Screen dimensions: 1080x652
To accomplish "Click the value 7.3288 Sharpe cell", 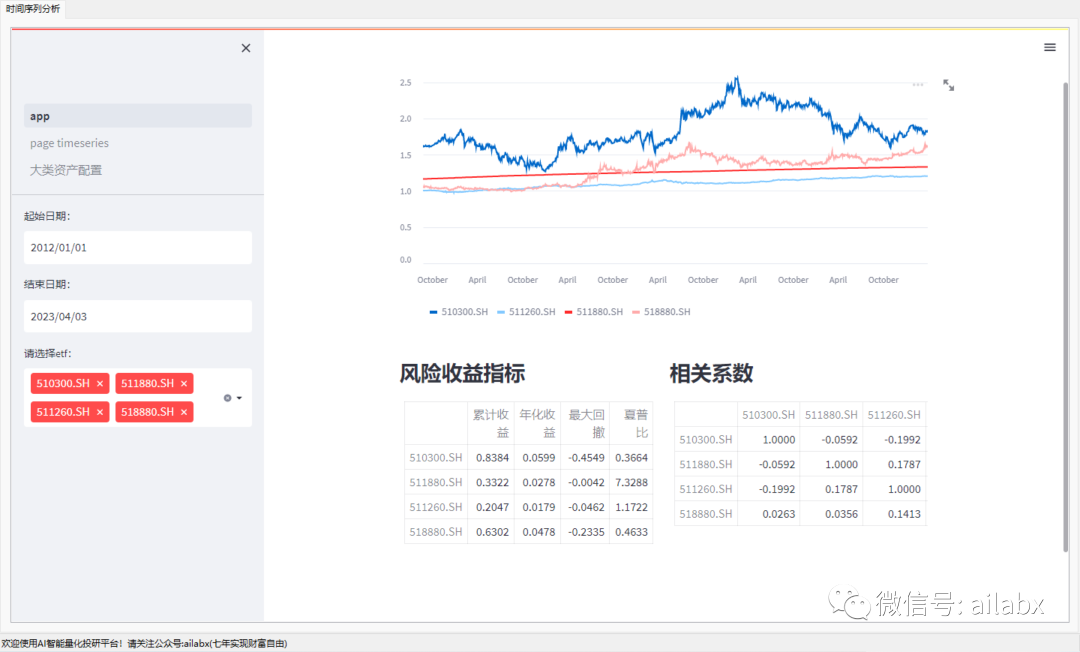I will (x=632, y=482).
